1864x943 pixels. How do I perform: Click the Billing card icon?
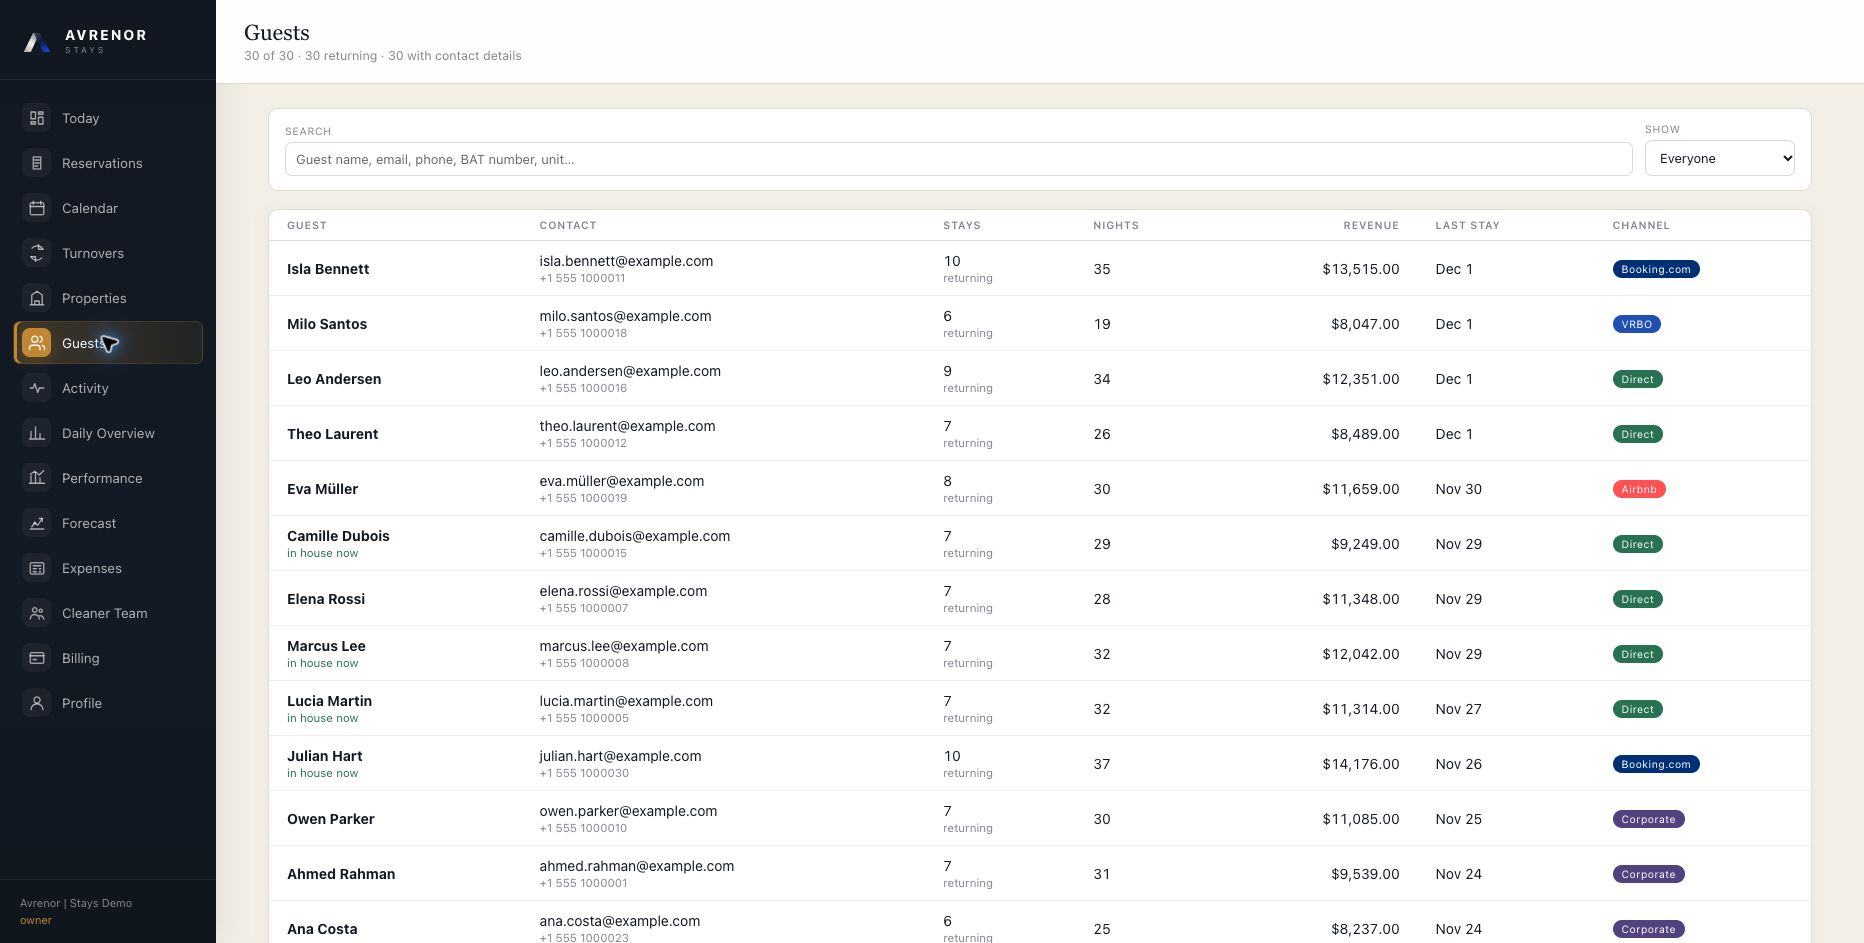(37, 658)
